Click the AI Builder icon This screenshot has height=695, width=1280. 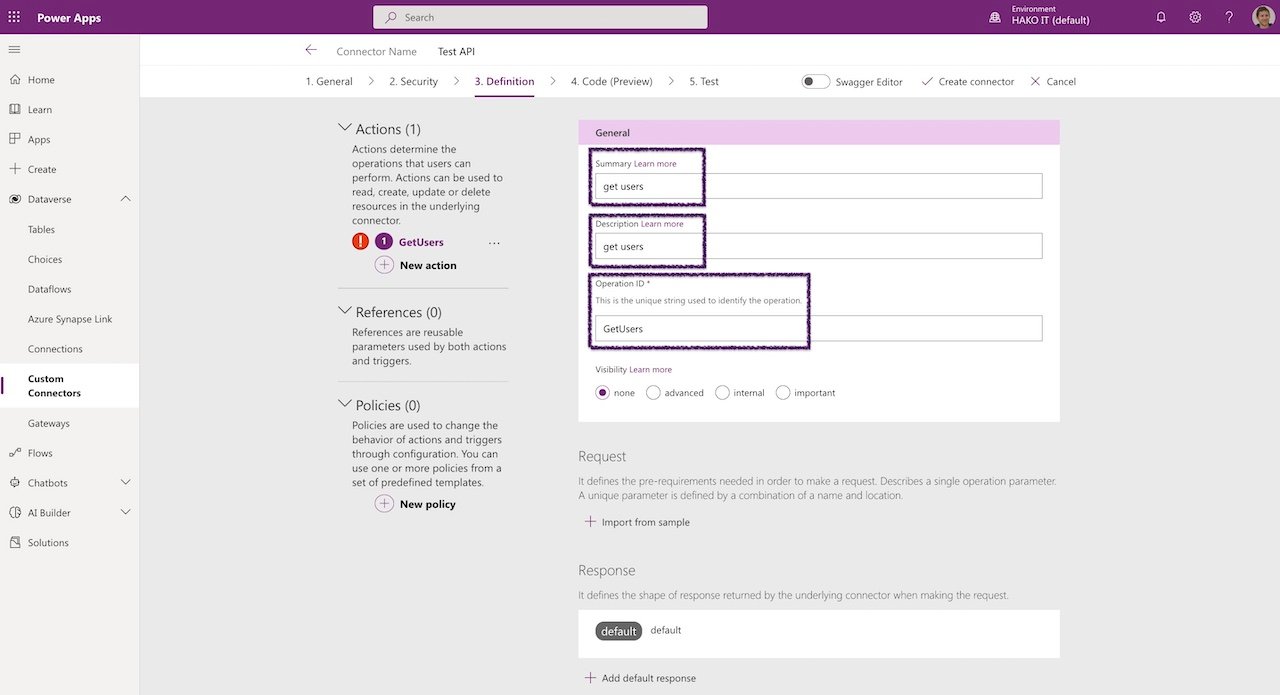pos(14,513)
